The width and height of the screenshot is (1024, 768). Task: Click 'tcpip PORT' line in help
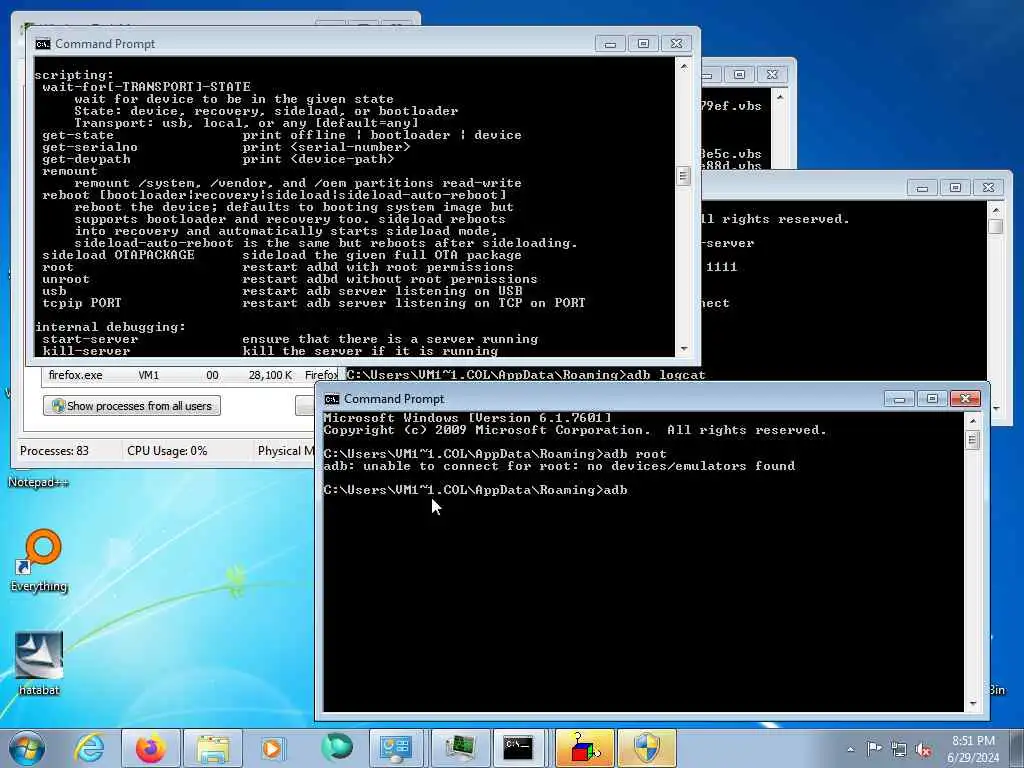click(x=313, y=303)
